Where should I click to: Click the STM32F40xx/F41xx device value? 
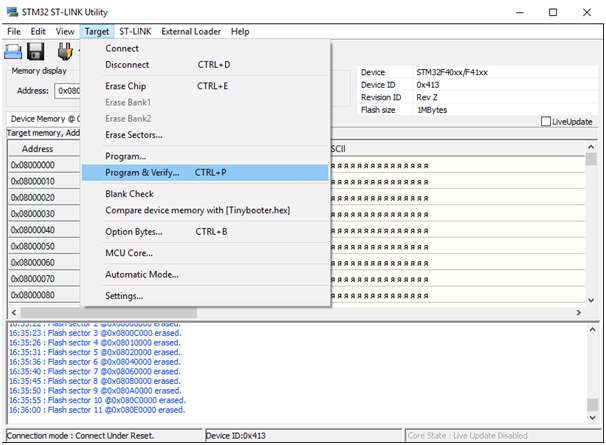click(x=452, y=72)
